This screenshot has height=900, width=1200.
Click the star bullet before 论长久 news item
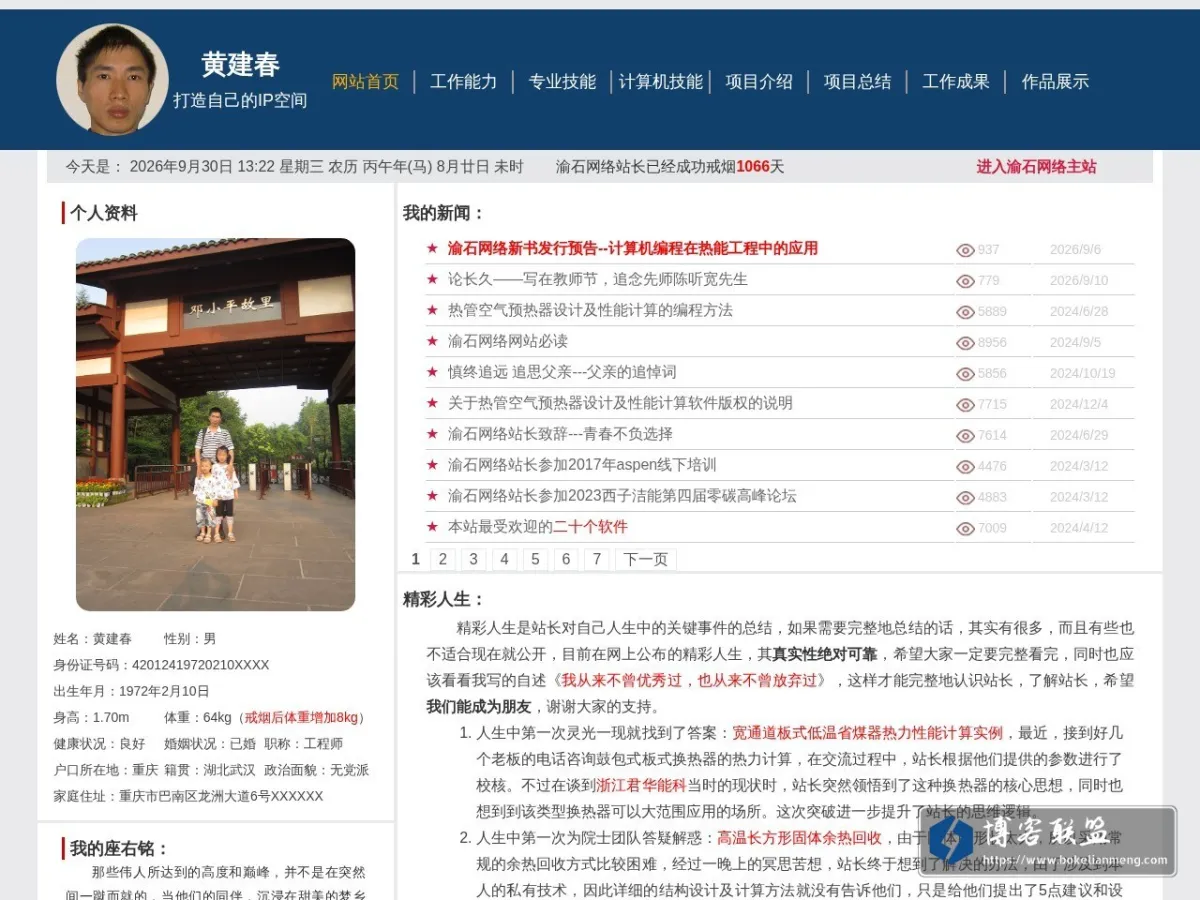point(432,279)
